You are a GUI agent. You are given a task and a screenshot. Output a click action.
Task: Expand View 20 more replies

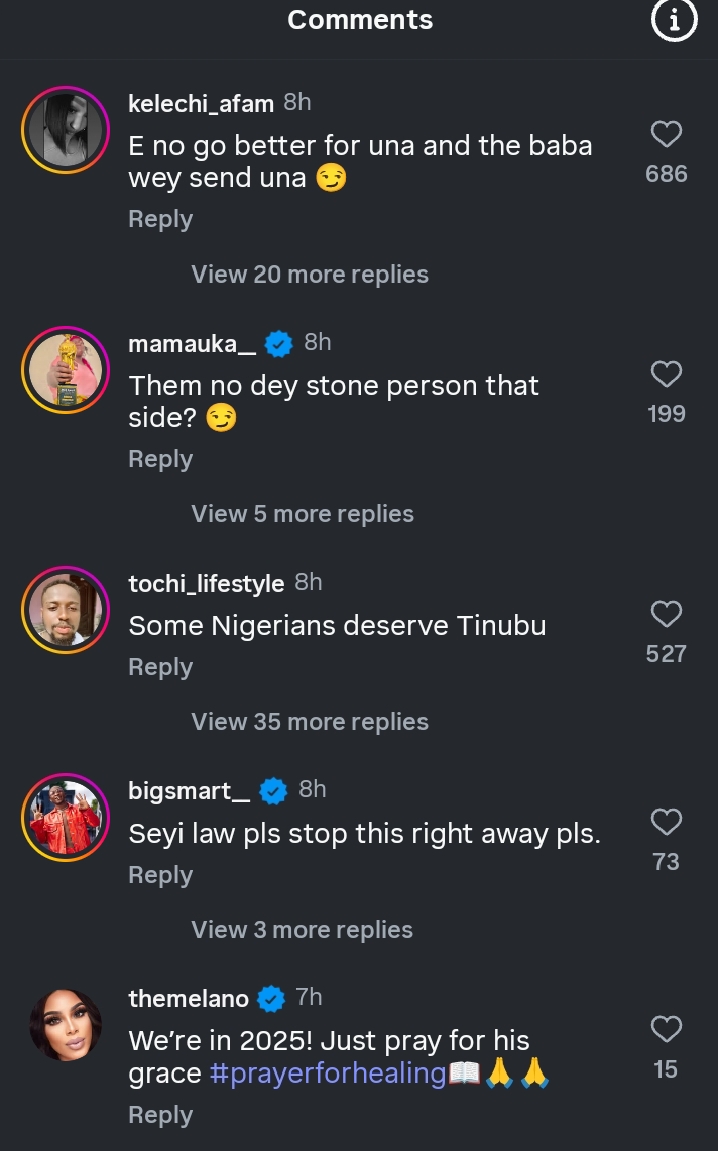[x=310, y=275]
